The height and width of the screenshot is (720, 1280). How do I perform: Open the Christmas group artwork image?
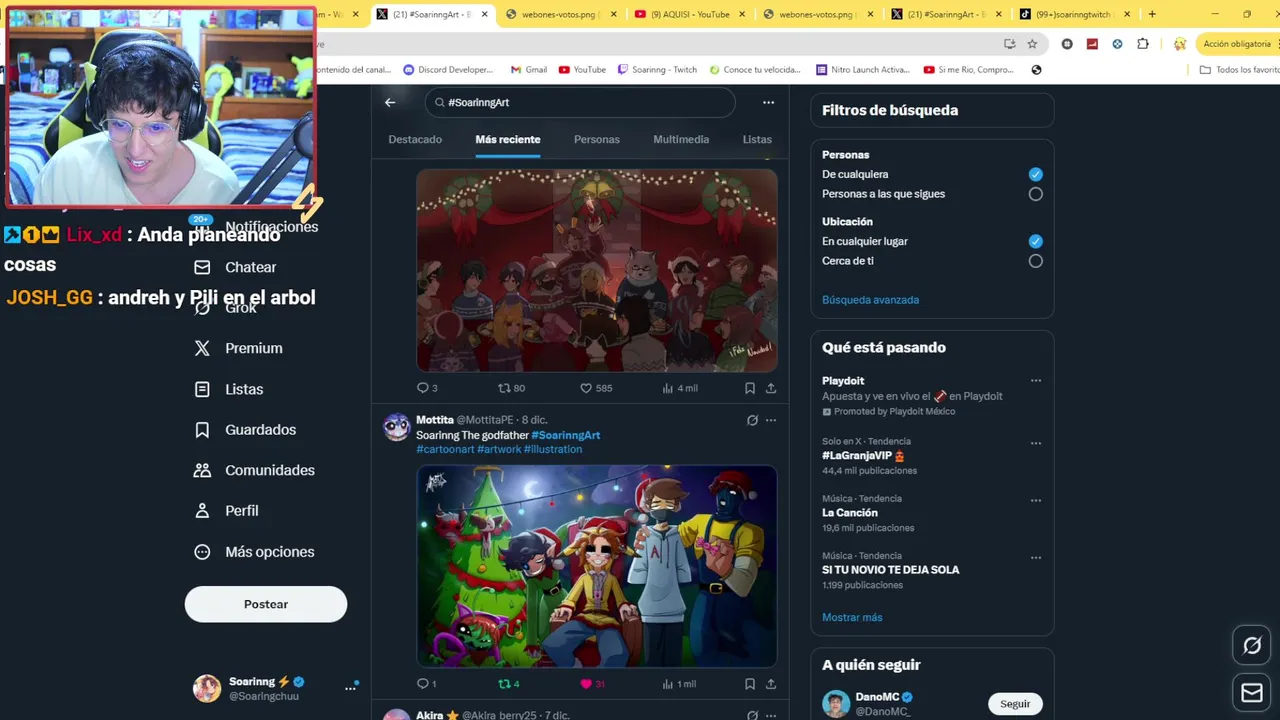tap(597, 270)
